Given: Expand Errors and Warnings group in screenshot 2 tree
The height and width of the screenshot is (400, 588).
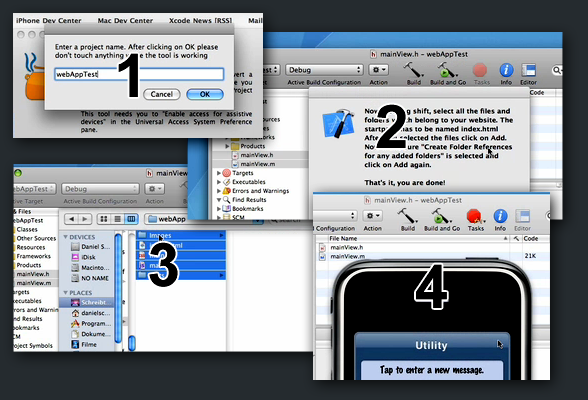Looking at the screenshot, I should pos(219,191).
